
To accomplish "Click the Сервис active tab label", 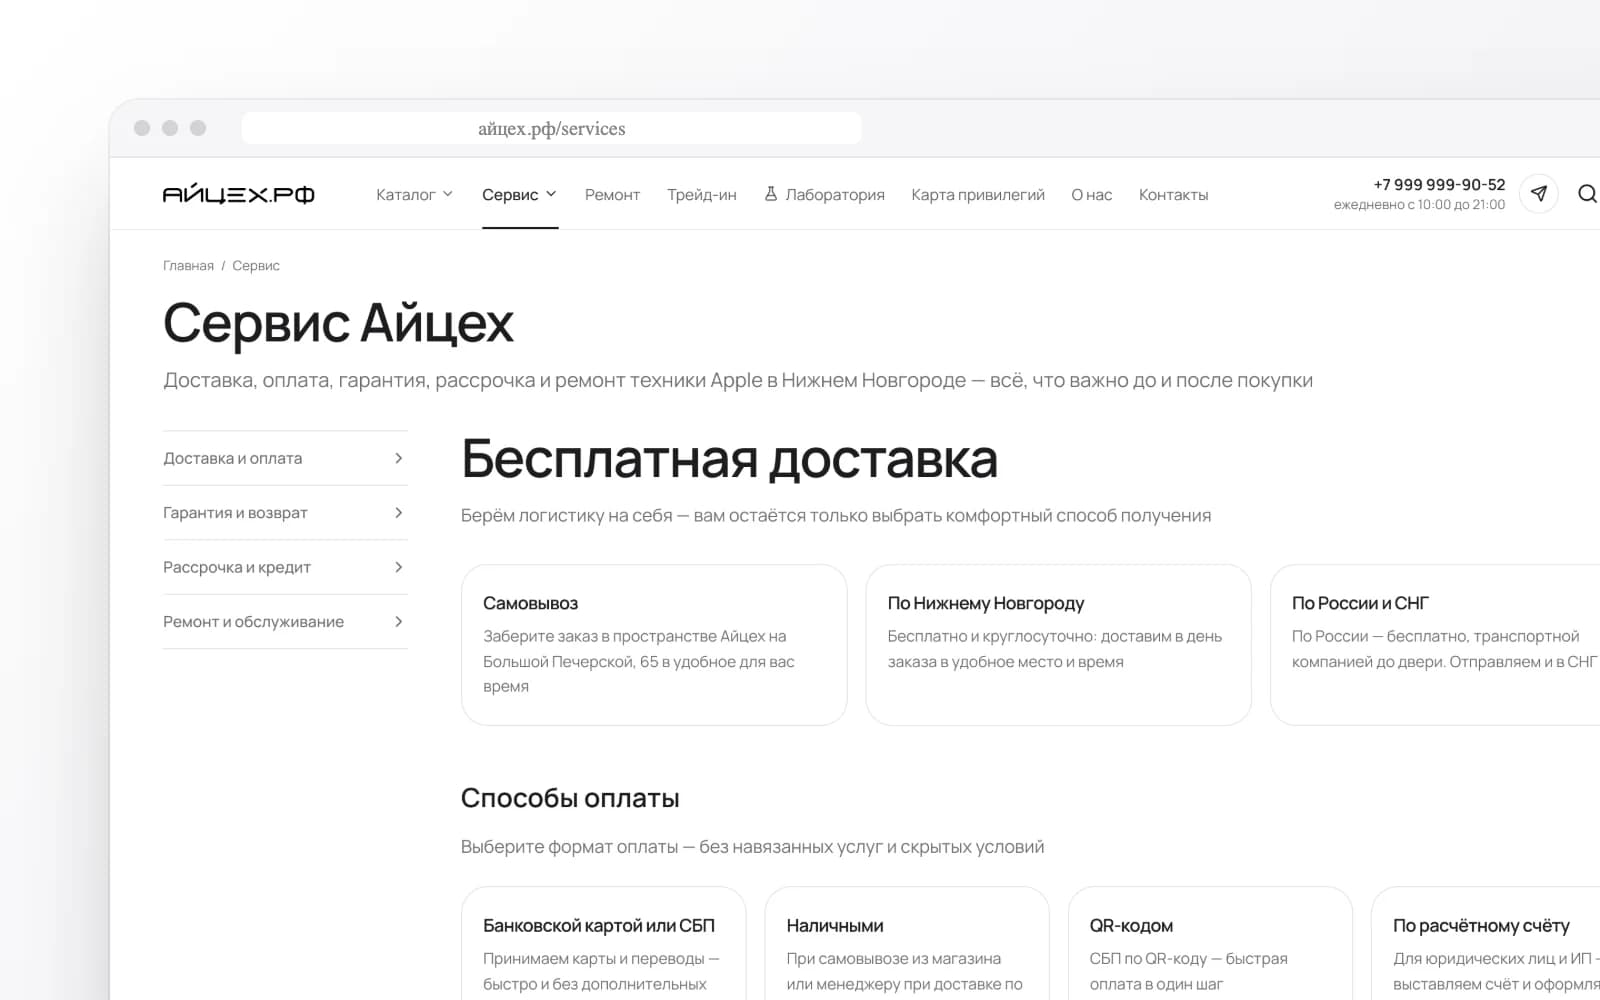I will pos(510,195).
